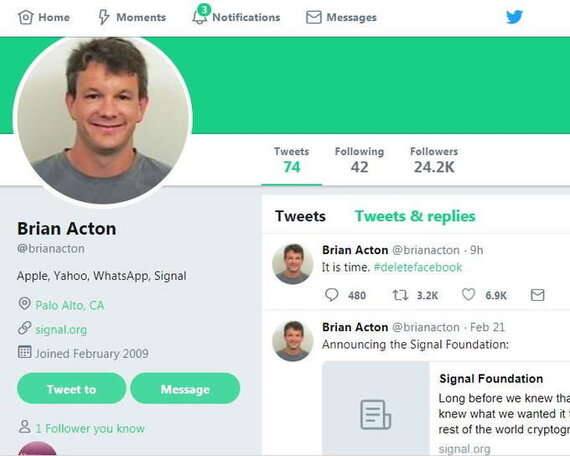Viewport: 570px width, 456px height.
Task: View the 24.2K Followers list
Action: pos(434,160)
